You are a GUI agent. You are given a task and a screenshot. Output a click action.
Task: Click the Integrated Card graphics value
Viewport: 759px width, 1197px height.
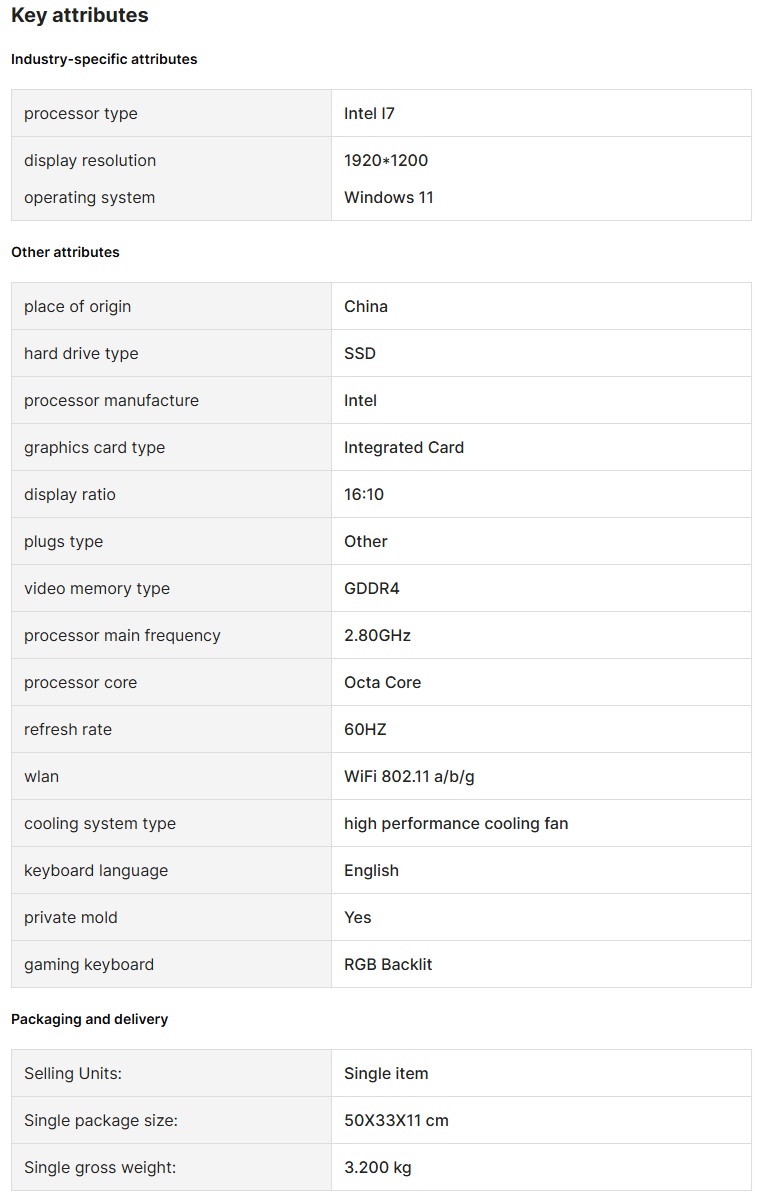pos(404,447)
